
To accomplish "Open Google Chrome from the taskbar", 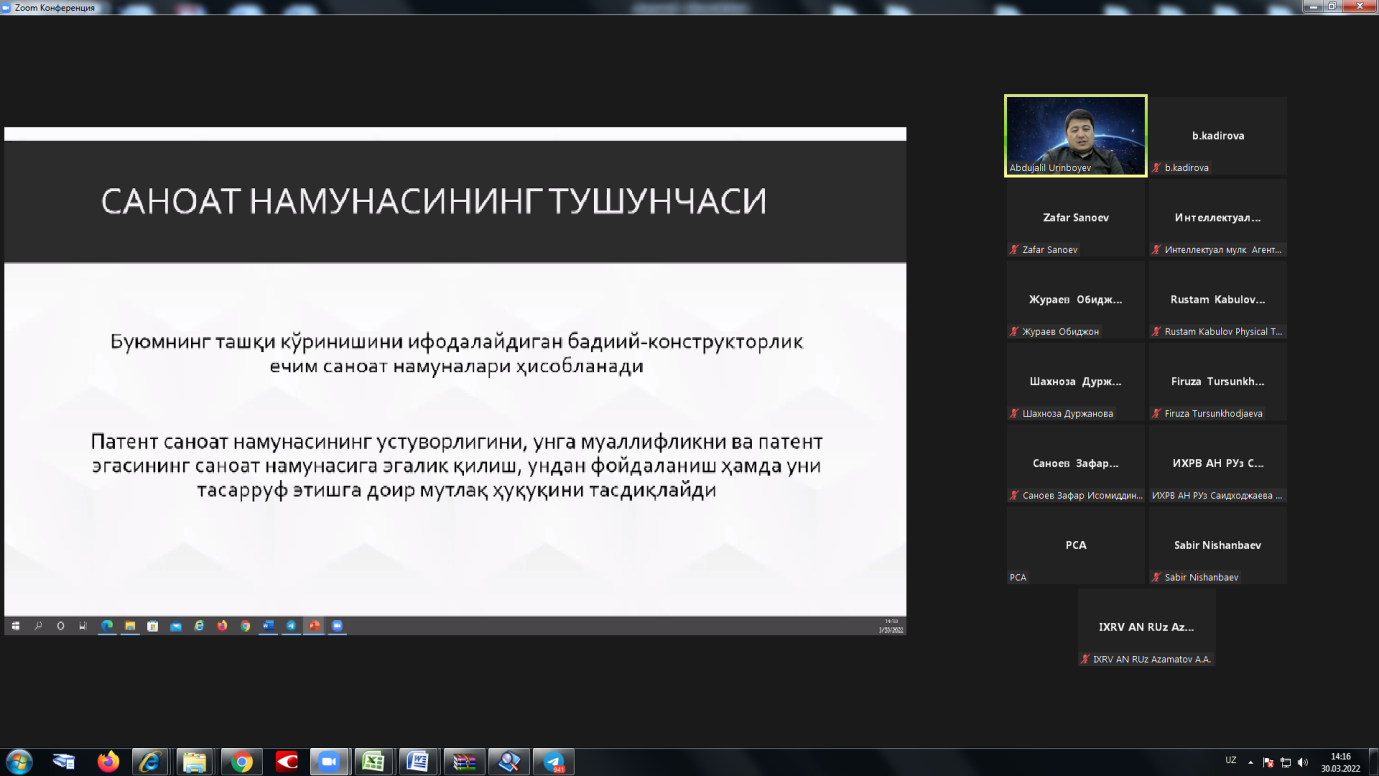I will [241, 762].
